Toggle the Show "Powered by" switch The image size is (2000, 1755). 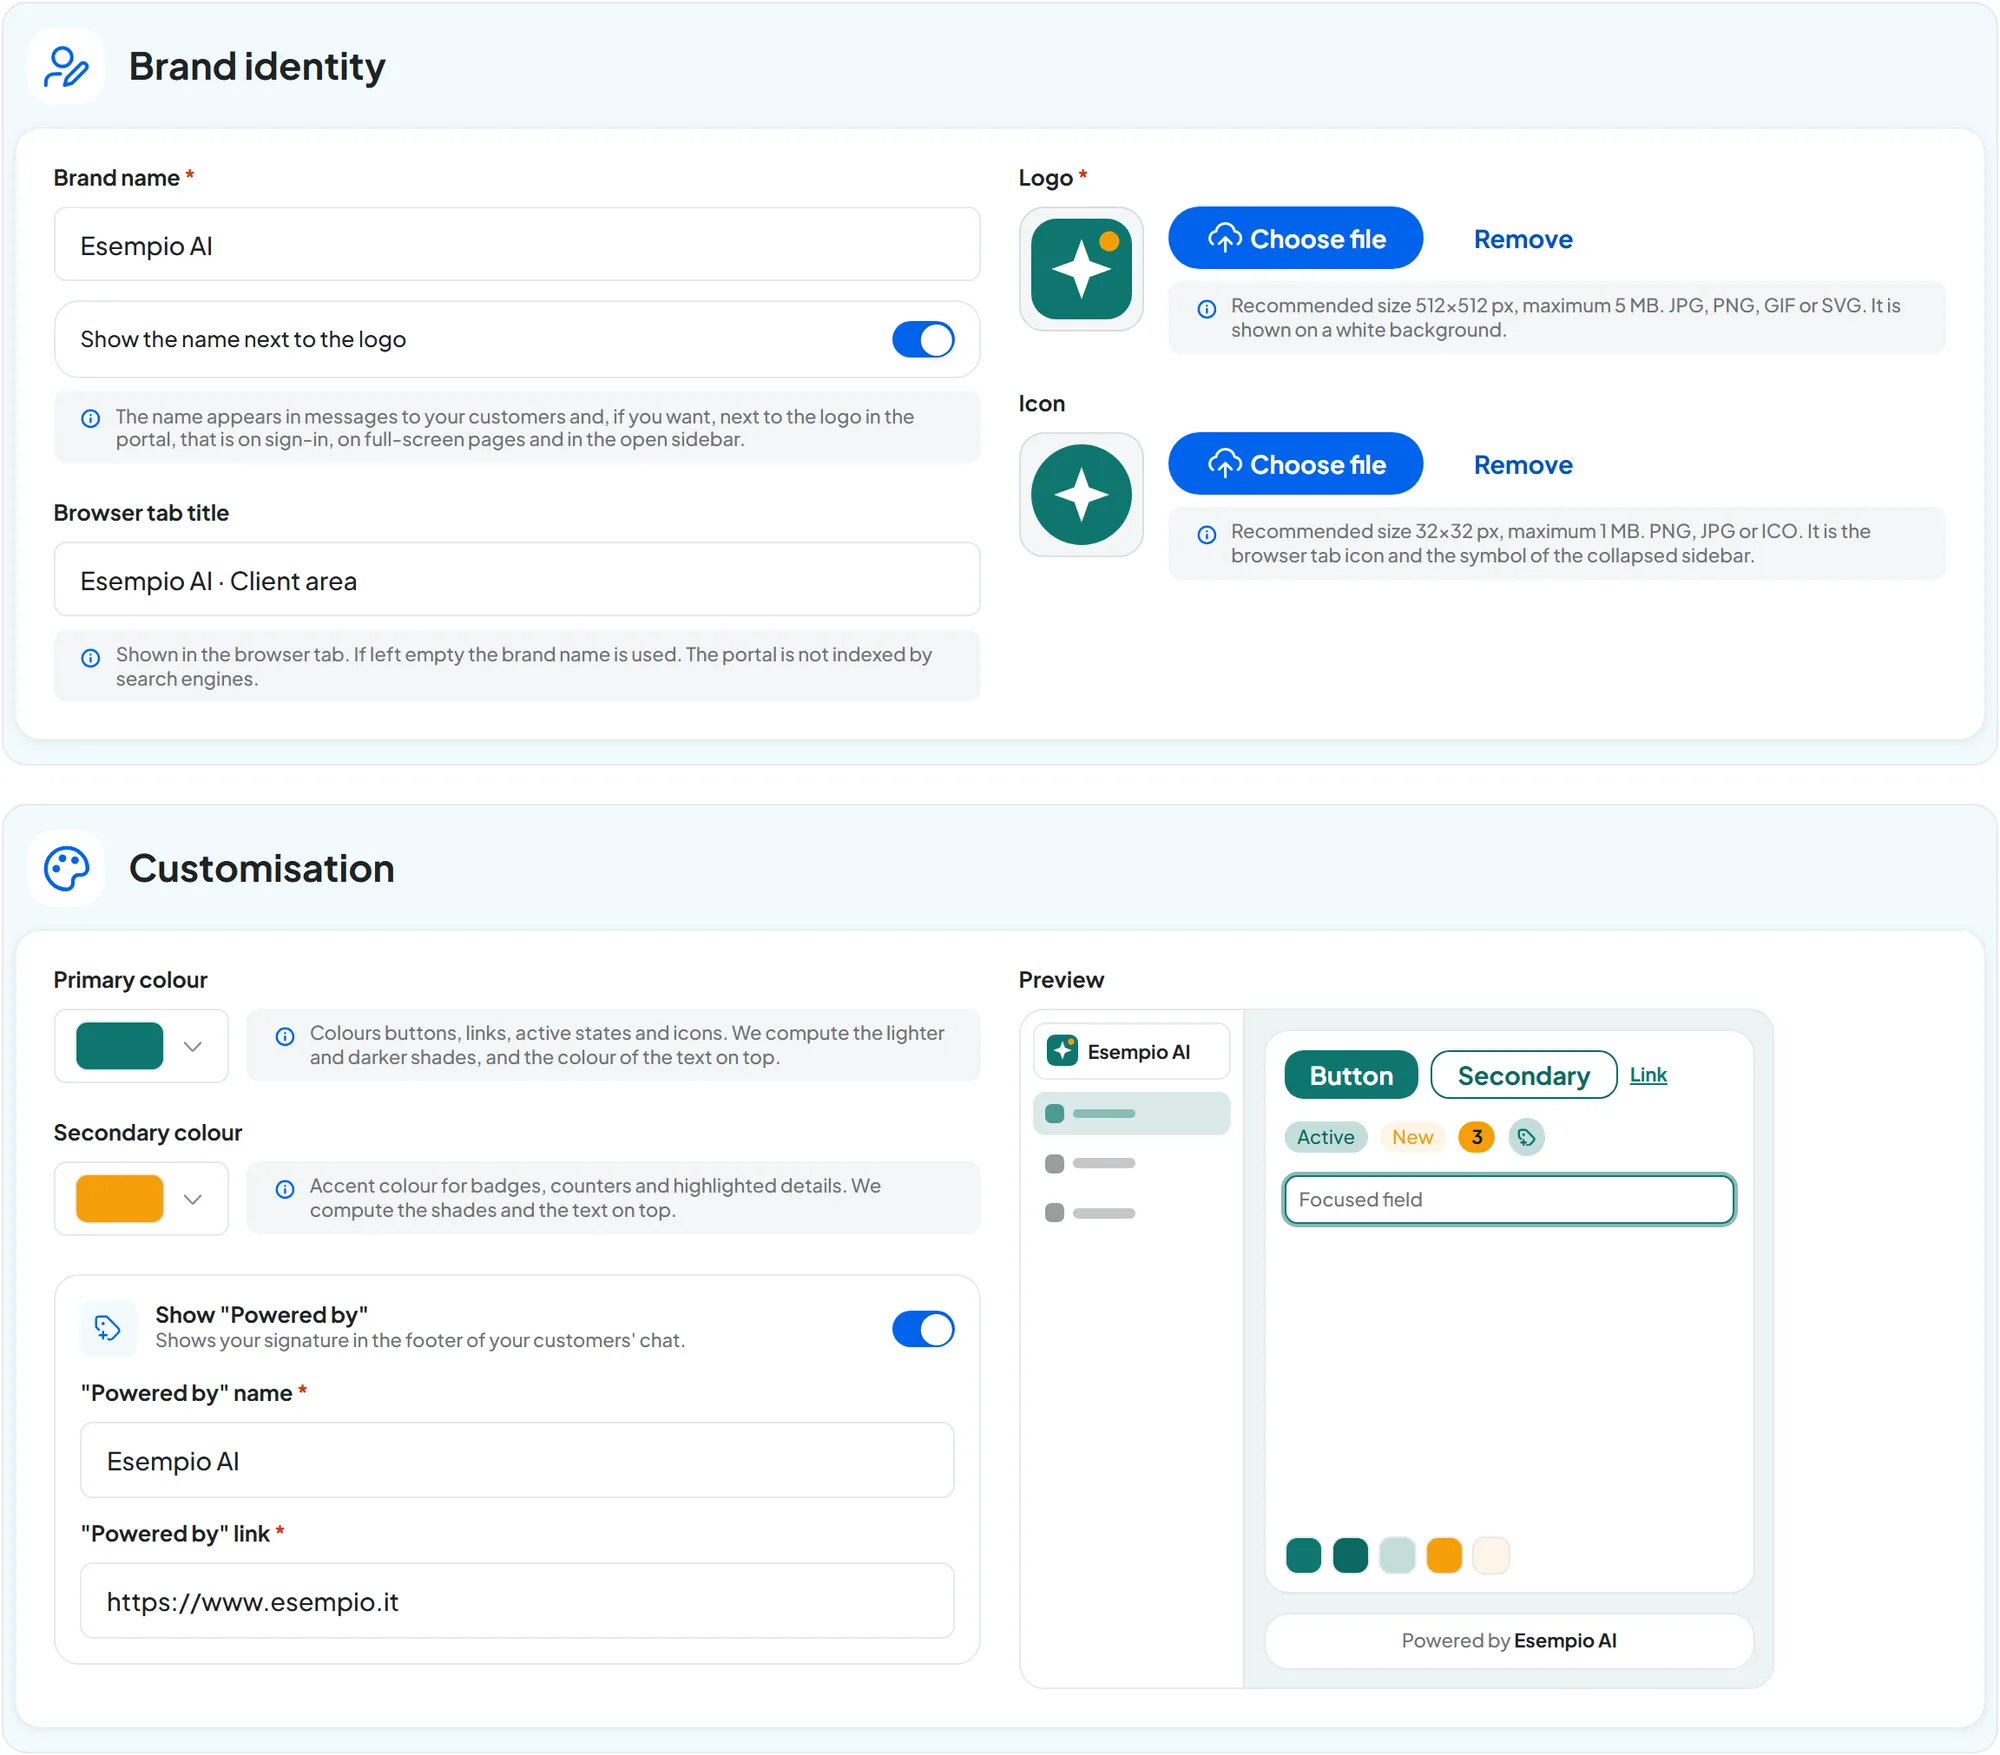[x=923, y=1329]
